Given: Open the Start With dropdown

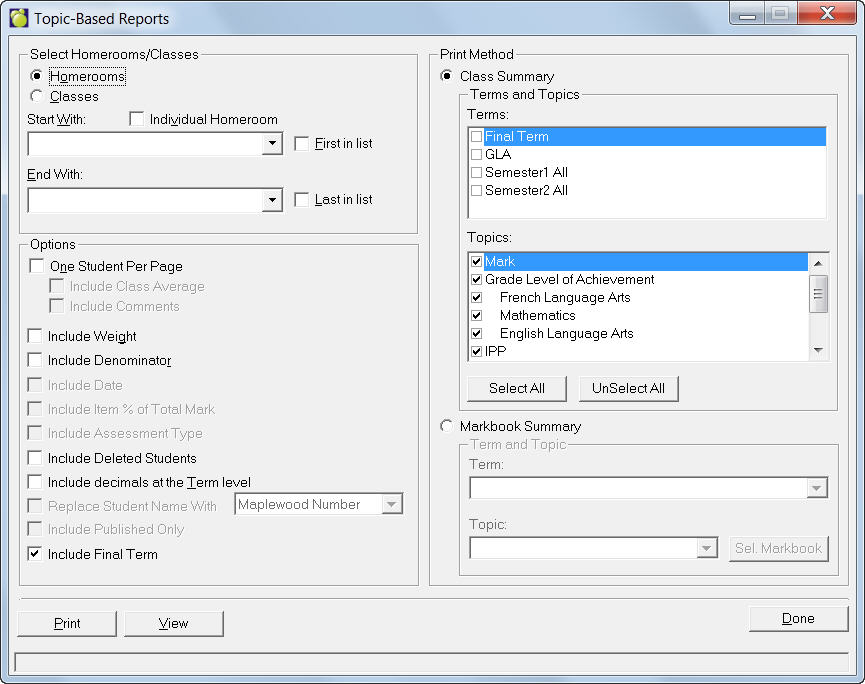Looking at the screenshot, I should coord(272,145).
